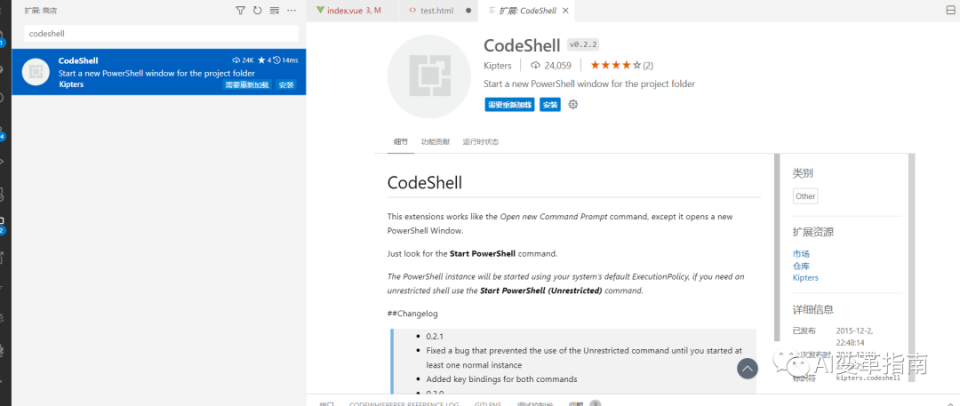Open Kipters link under 扩展资源
The height and width of the screenshot is (406, 960).
(x=805, y=277)
